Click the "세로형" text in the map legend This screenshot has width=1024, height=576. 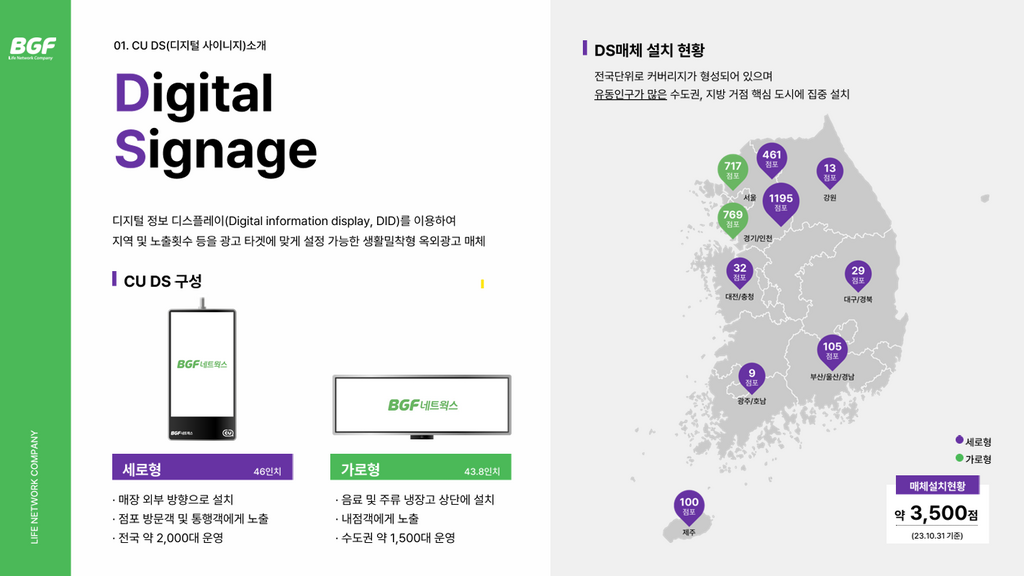[x=978, y=442]
